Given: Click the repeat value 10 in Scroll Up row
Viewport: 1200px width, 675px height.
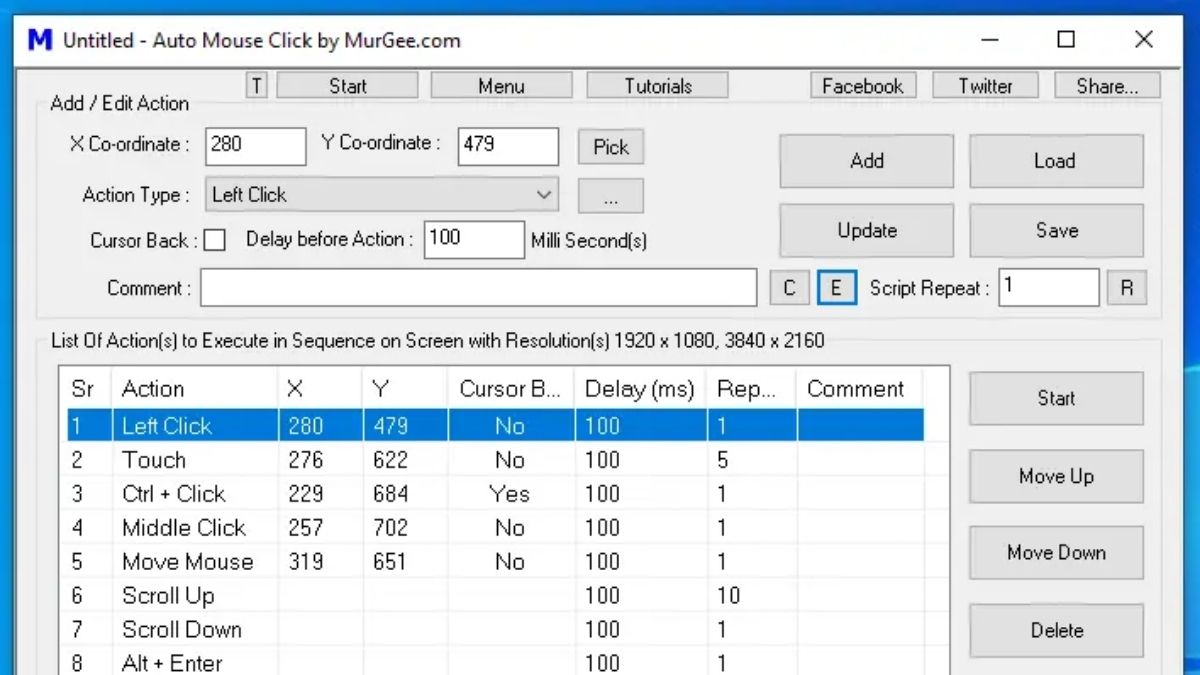Looking at the screenshot, I should coord(728,596).
